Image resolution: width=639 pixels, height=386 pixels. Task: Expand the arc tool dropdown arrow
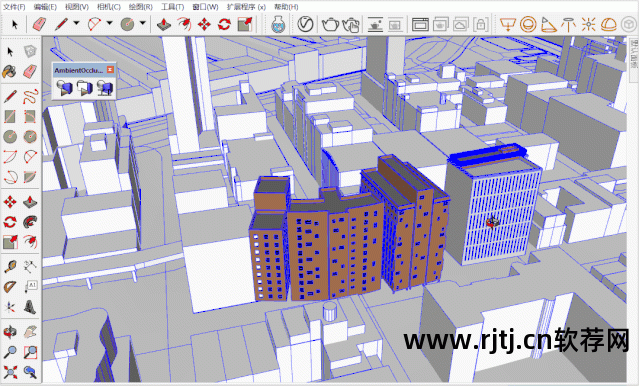pyautogui.click(x=110, y=23)
